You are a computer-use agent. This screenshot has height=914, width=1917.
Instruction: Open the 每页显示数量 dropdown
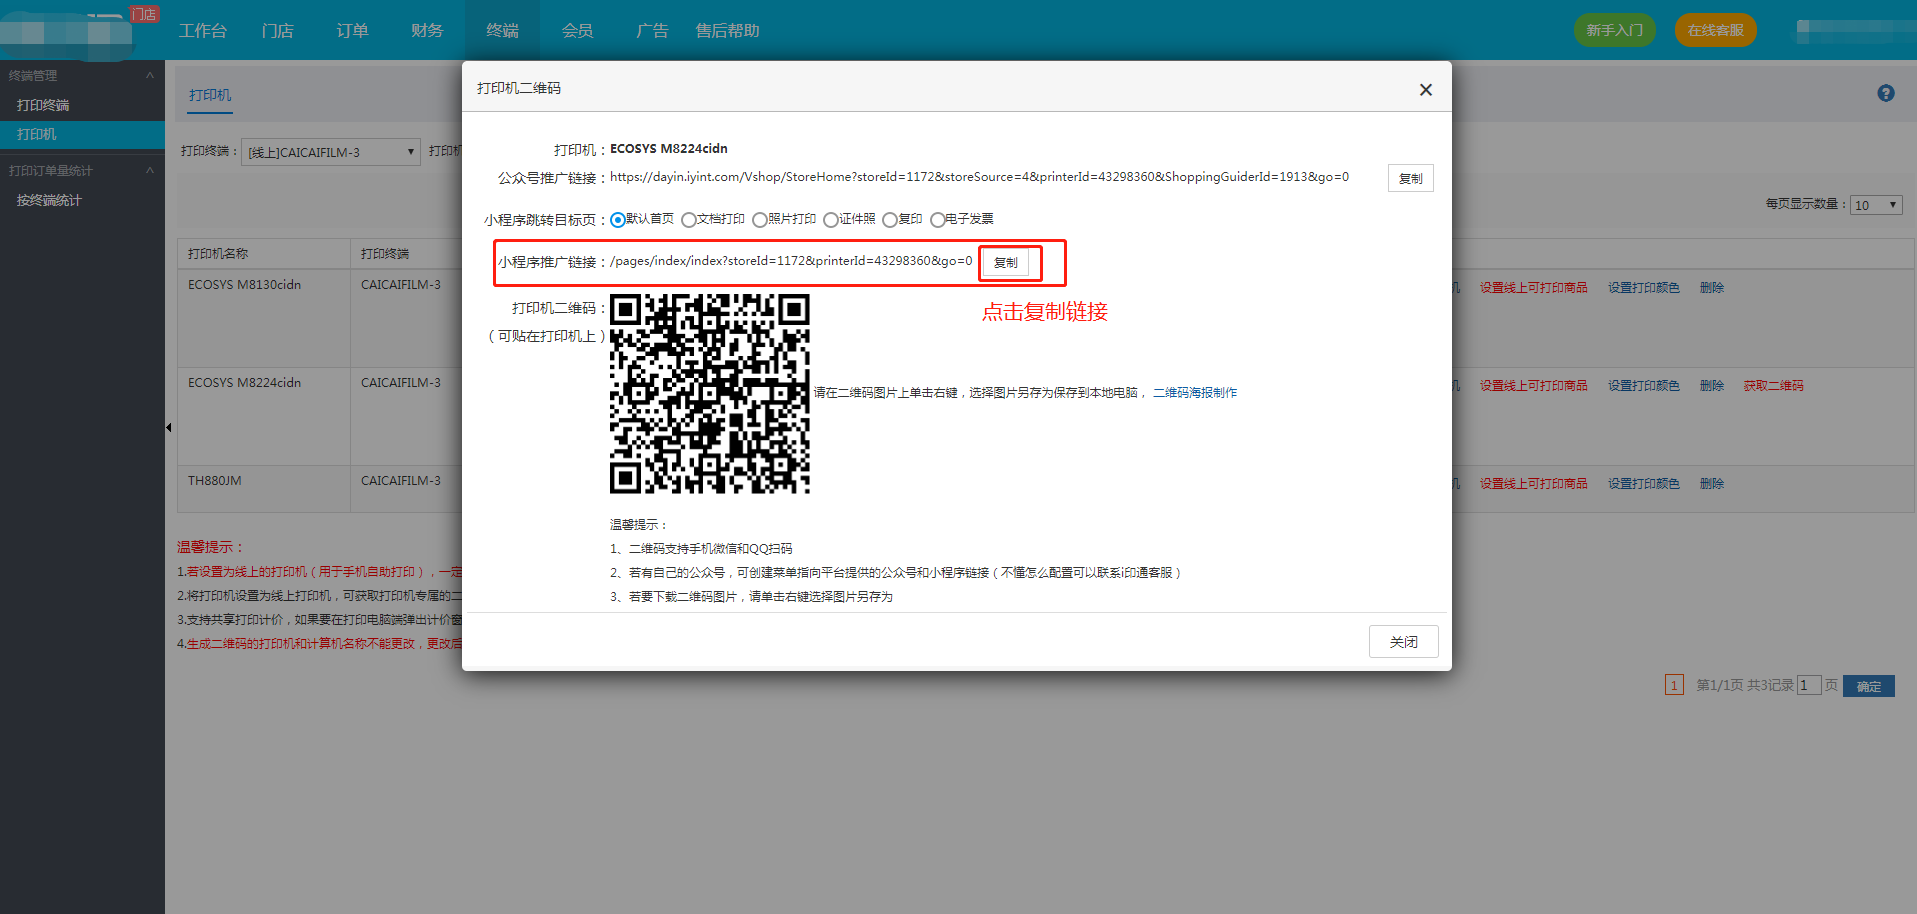coord(1876,204)
